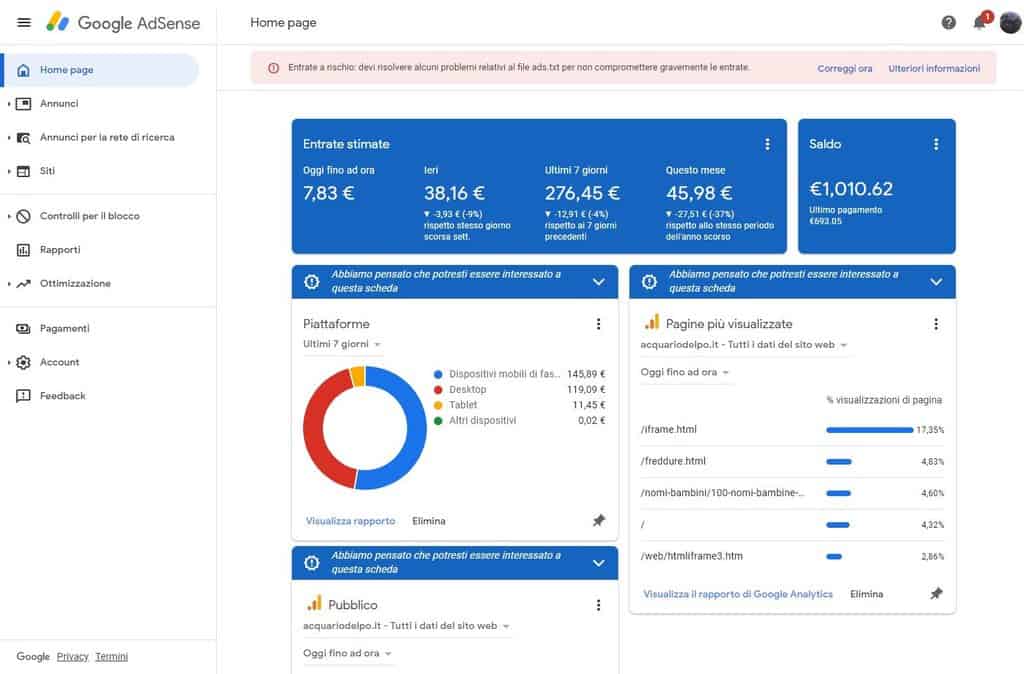Select Home page in the sidebar
Image resolution: width=1024 pixels, height=674 pixels.
coord(100,70)
